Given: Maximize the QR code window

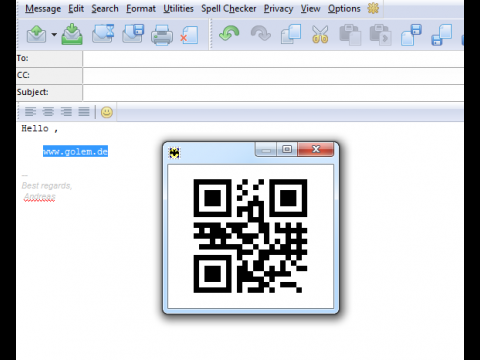Looking at the screenshot, I should pyautogui.click(x=287, y=149).
